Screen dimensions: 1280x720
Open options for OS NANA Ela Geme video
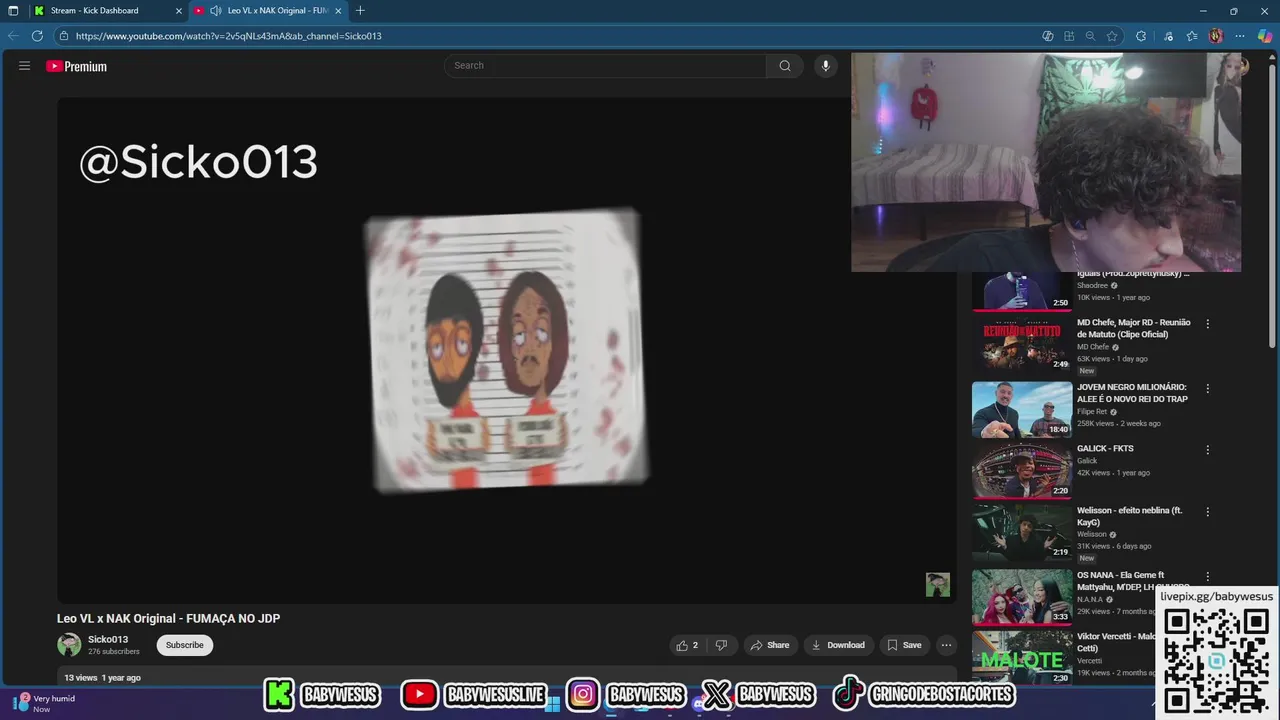[x=1207, y=577]
